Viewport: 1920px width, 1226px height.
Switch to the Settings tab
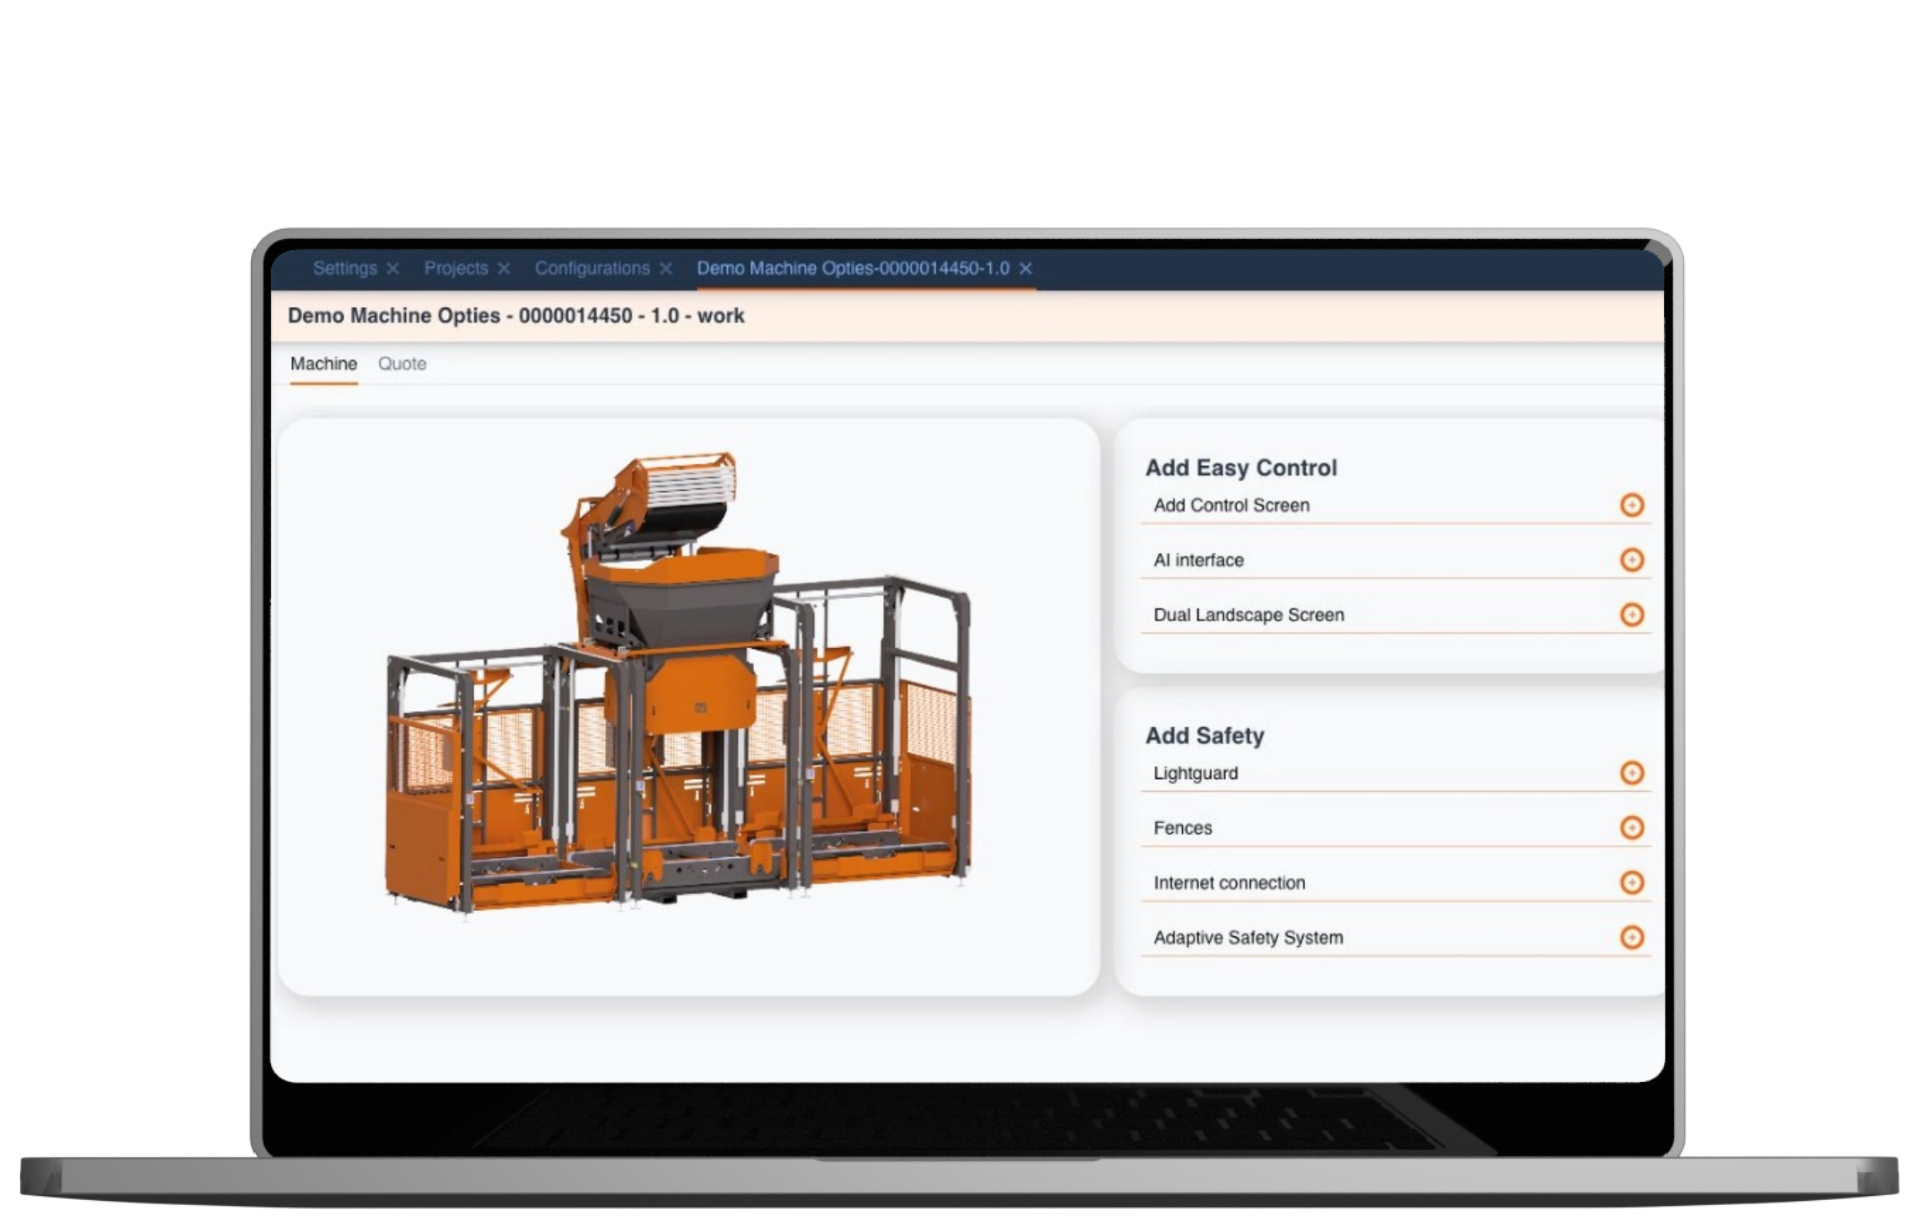[345, 268]
